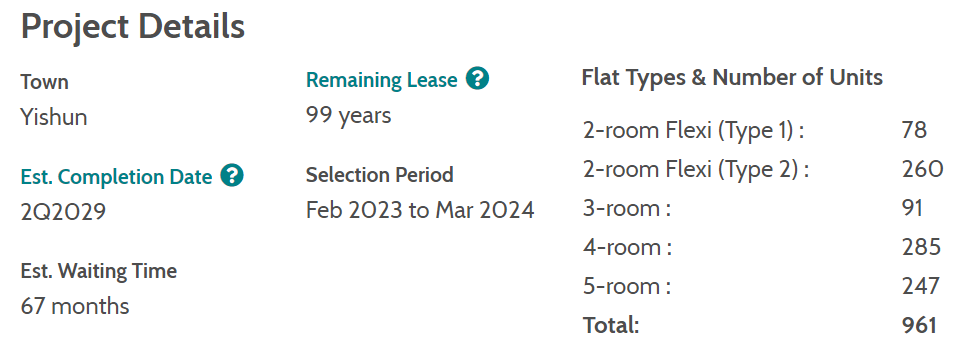Select the Feb 2023 to Mar 2024 text
The width and height of the screenshot is (970, 360).
[x=420, y=210]
